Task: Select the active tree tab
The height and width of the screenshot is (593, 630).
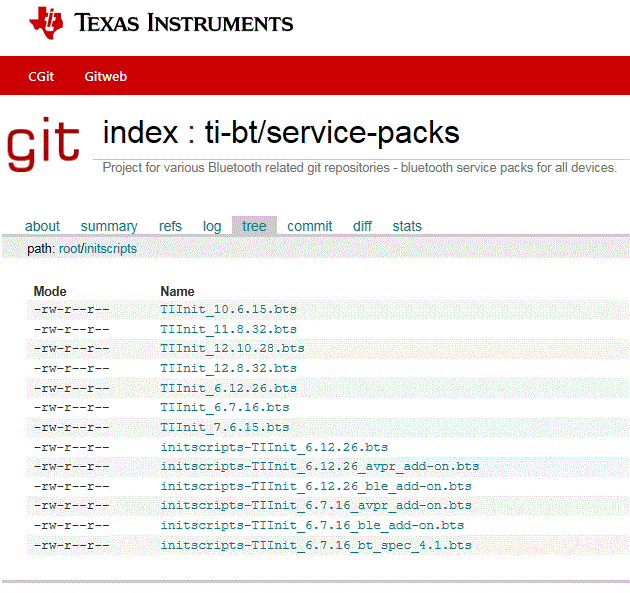Action: 254,226
